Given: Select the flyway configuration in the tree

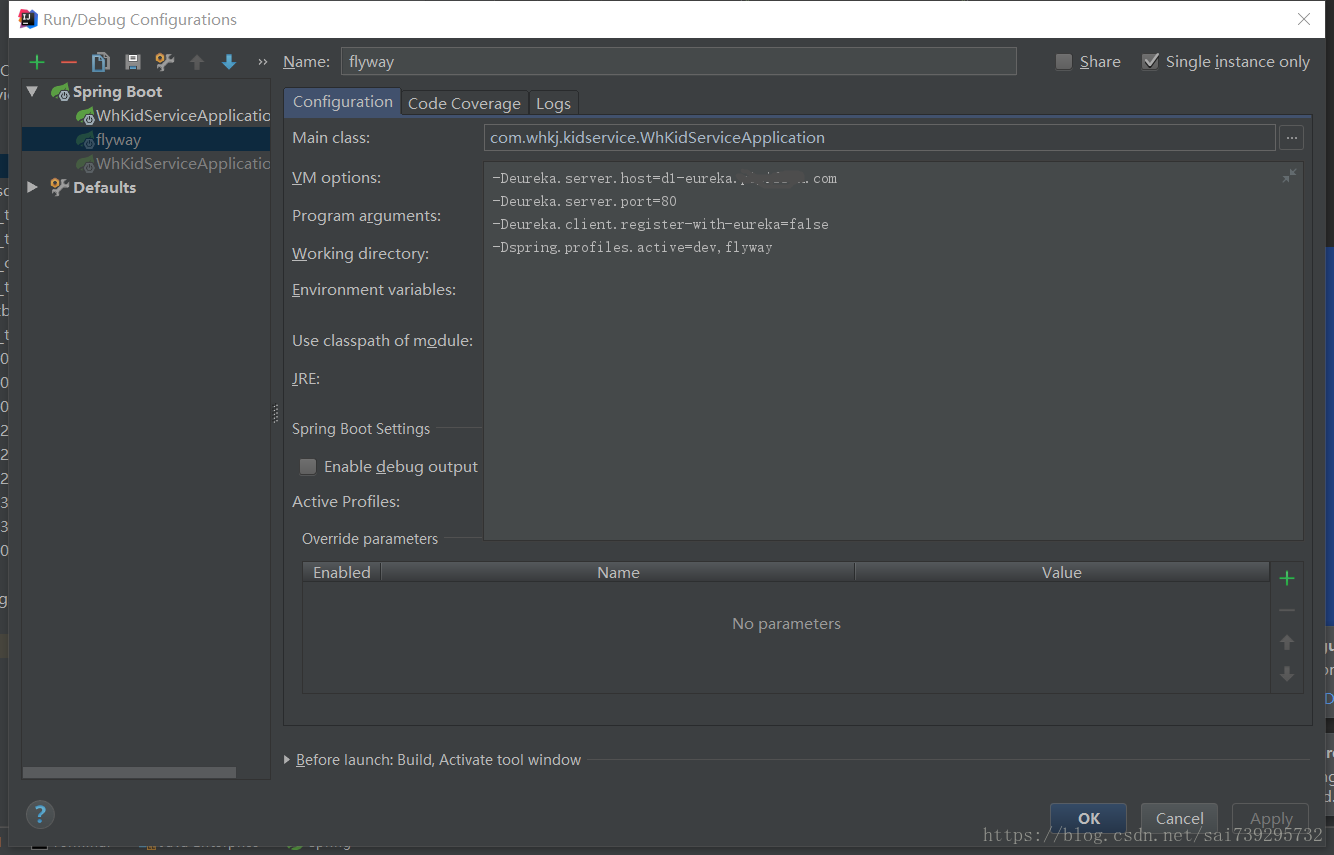Looking at the screenshot, I should click(146, 139).
